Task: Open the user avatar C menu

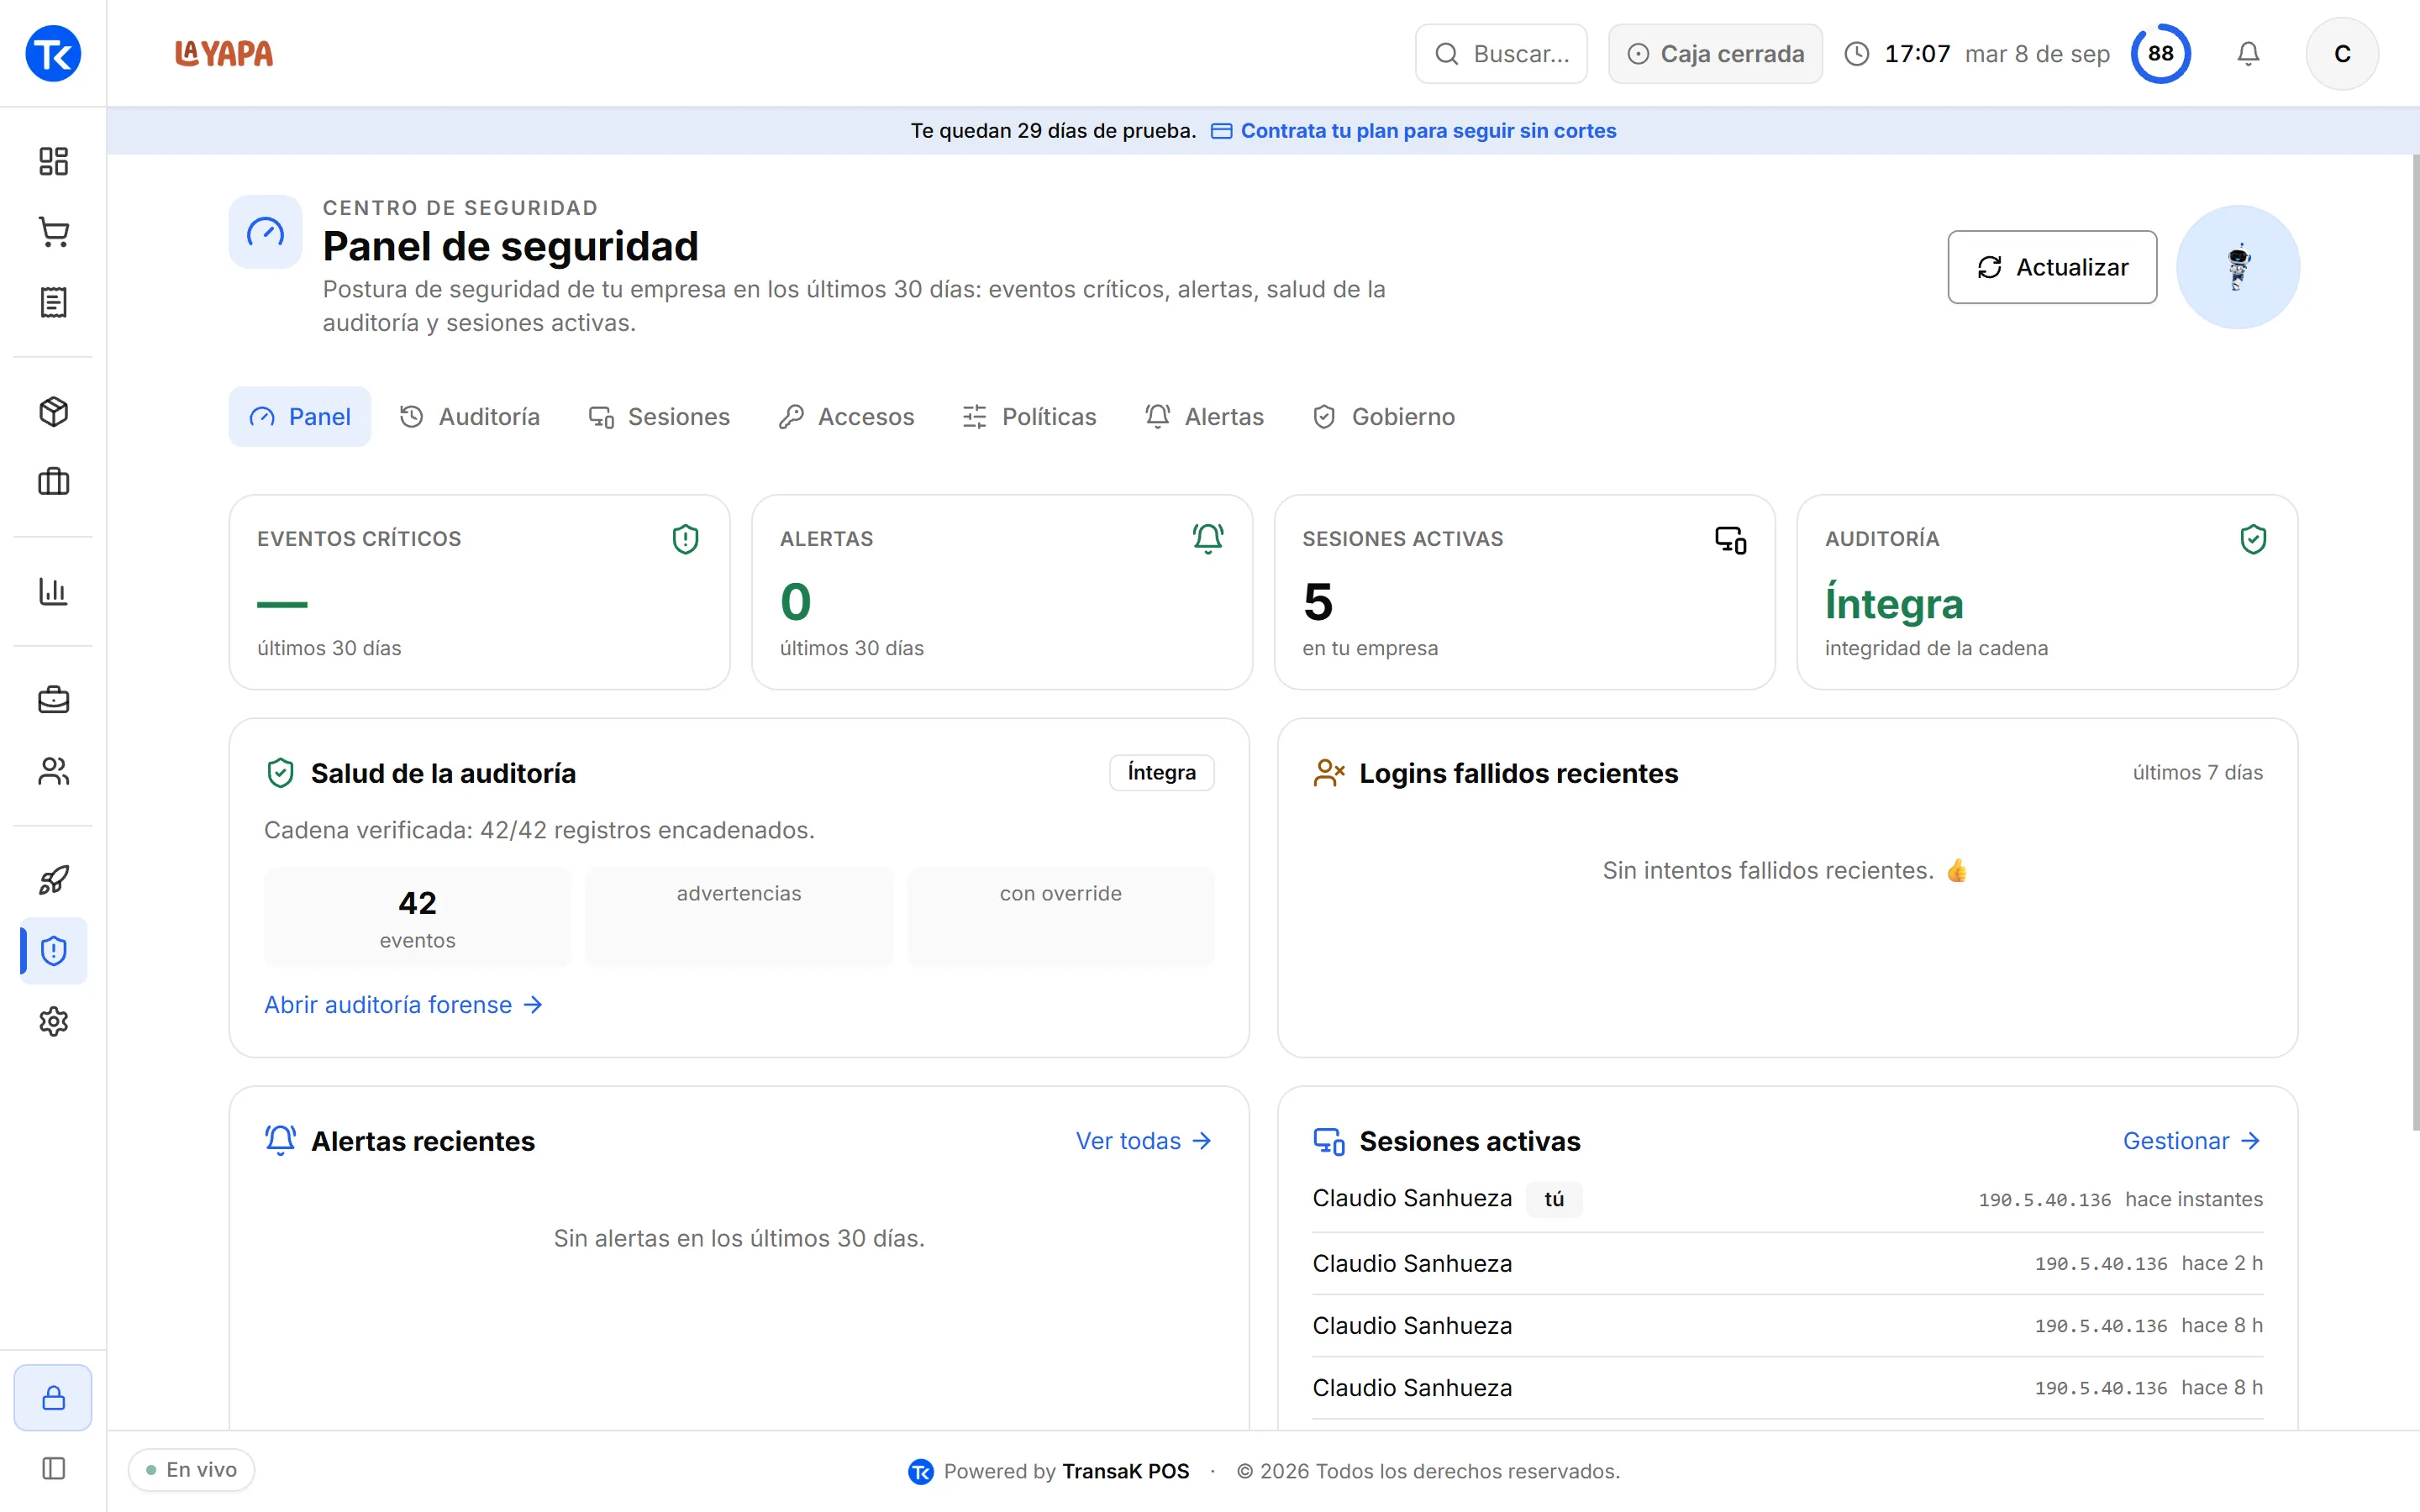Action: (2342, 53)
